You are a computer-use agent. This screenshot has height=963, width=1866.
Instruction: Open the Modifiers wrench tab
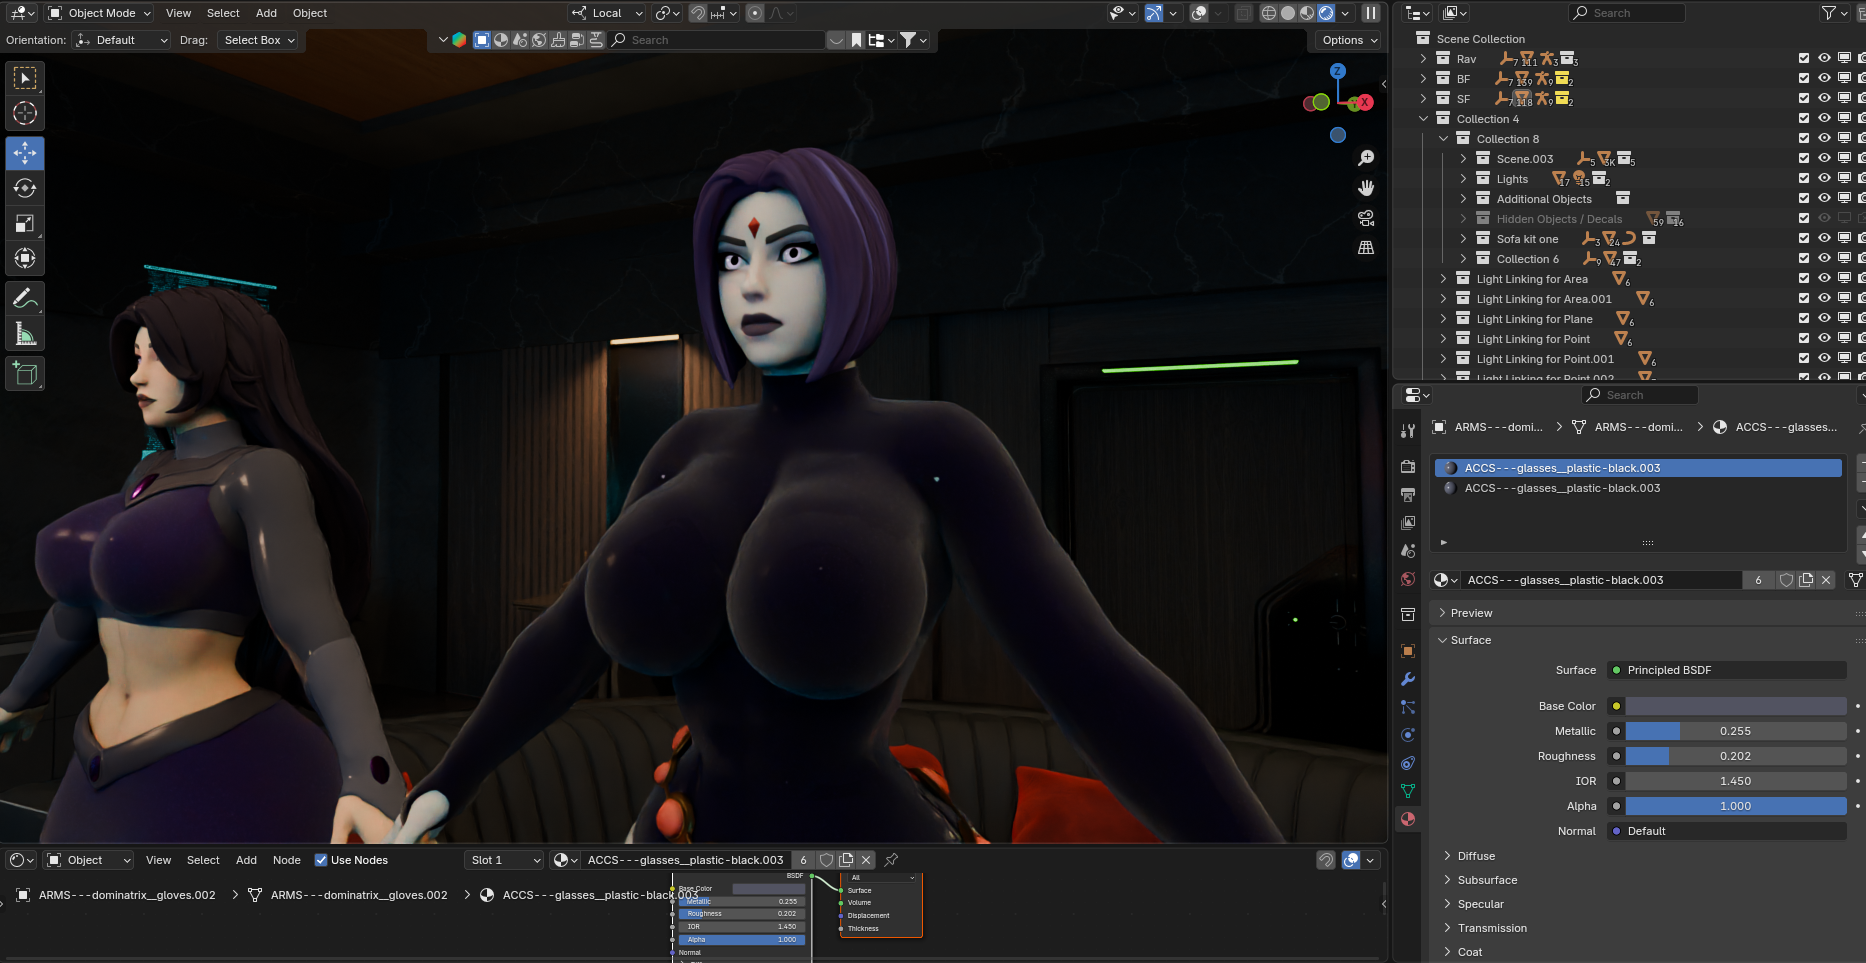(1408, 679)
